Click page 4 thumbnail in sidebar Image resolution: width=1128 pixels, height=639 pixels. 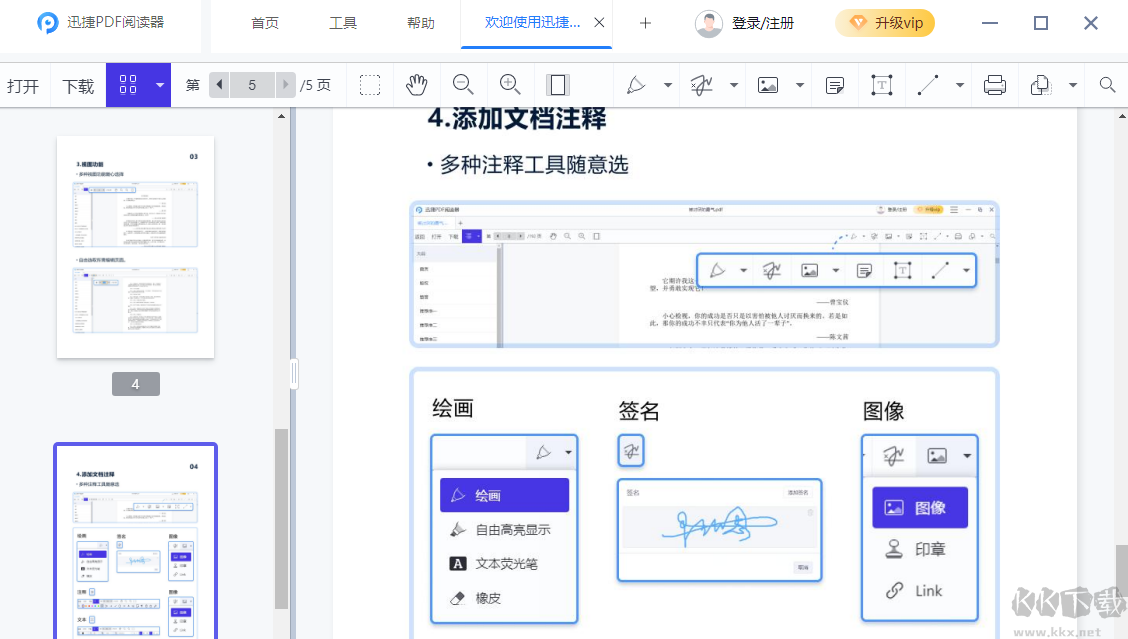pyautogui.click(x=135, y=246)
